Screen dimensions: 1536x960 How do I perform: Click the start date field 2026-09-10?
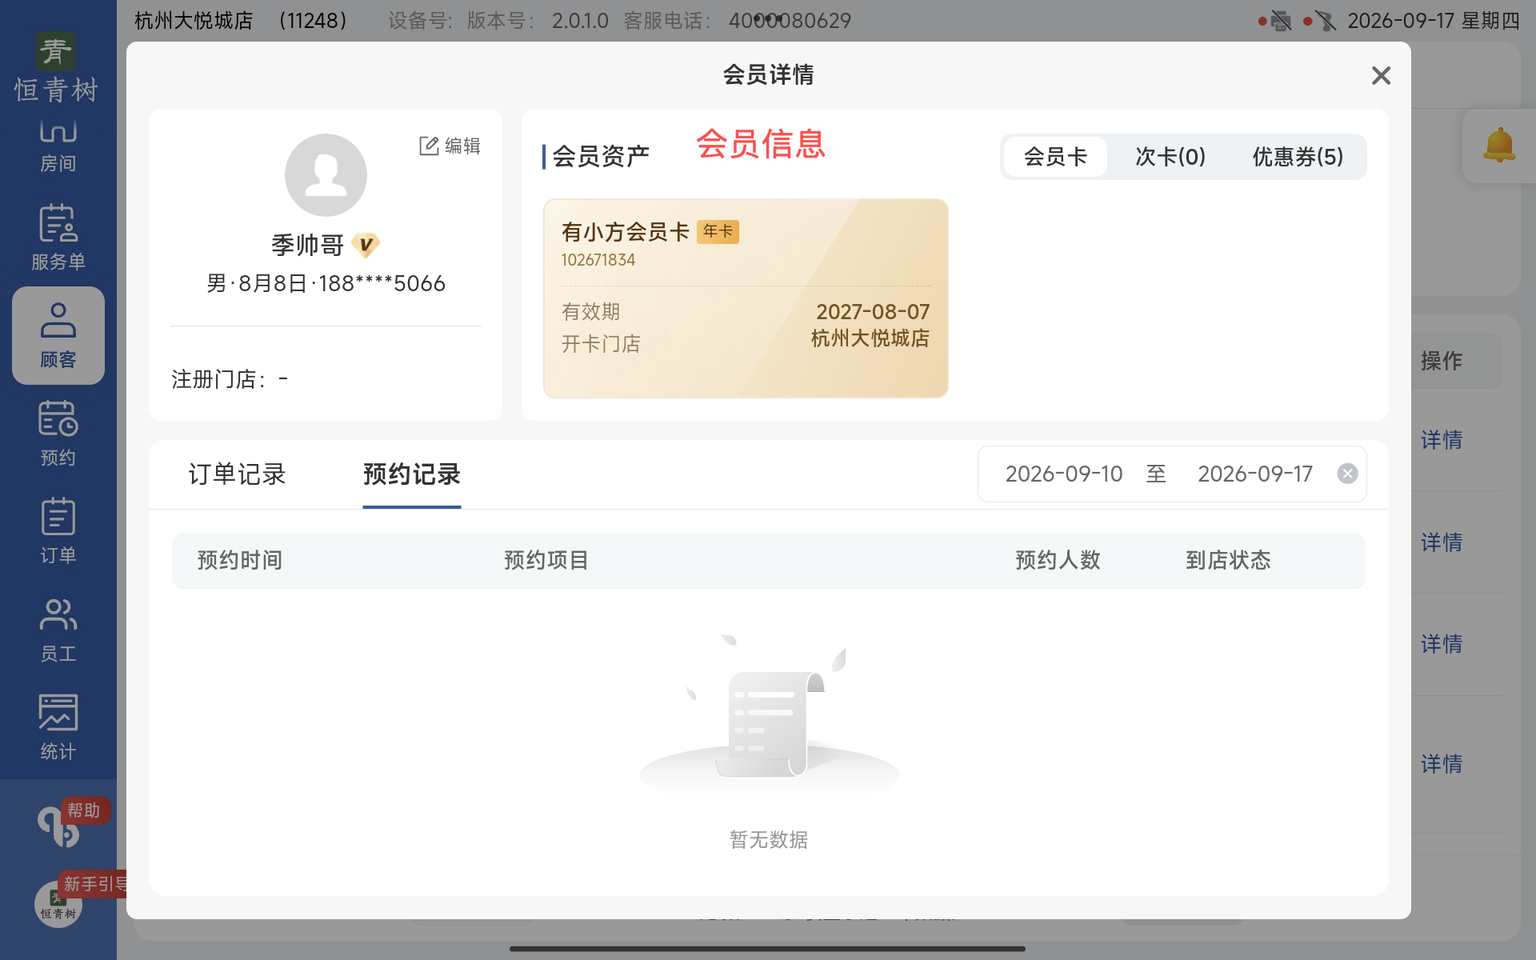[1064, 474]
